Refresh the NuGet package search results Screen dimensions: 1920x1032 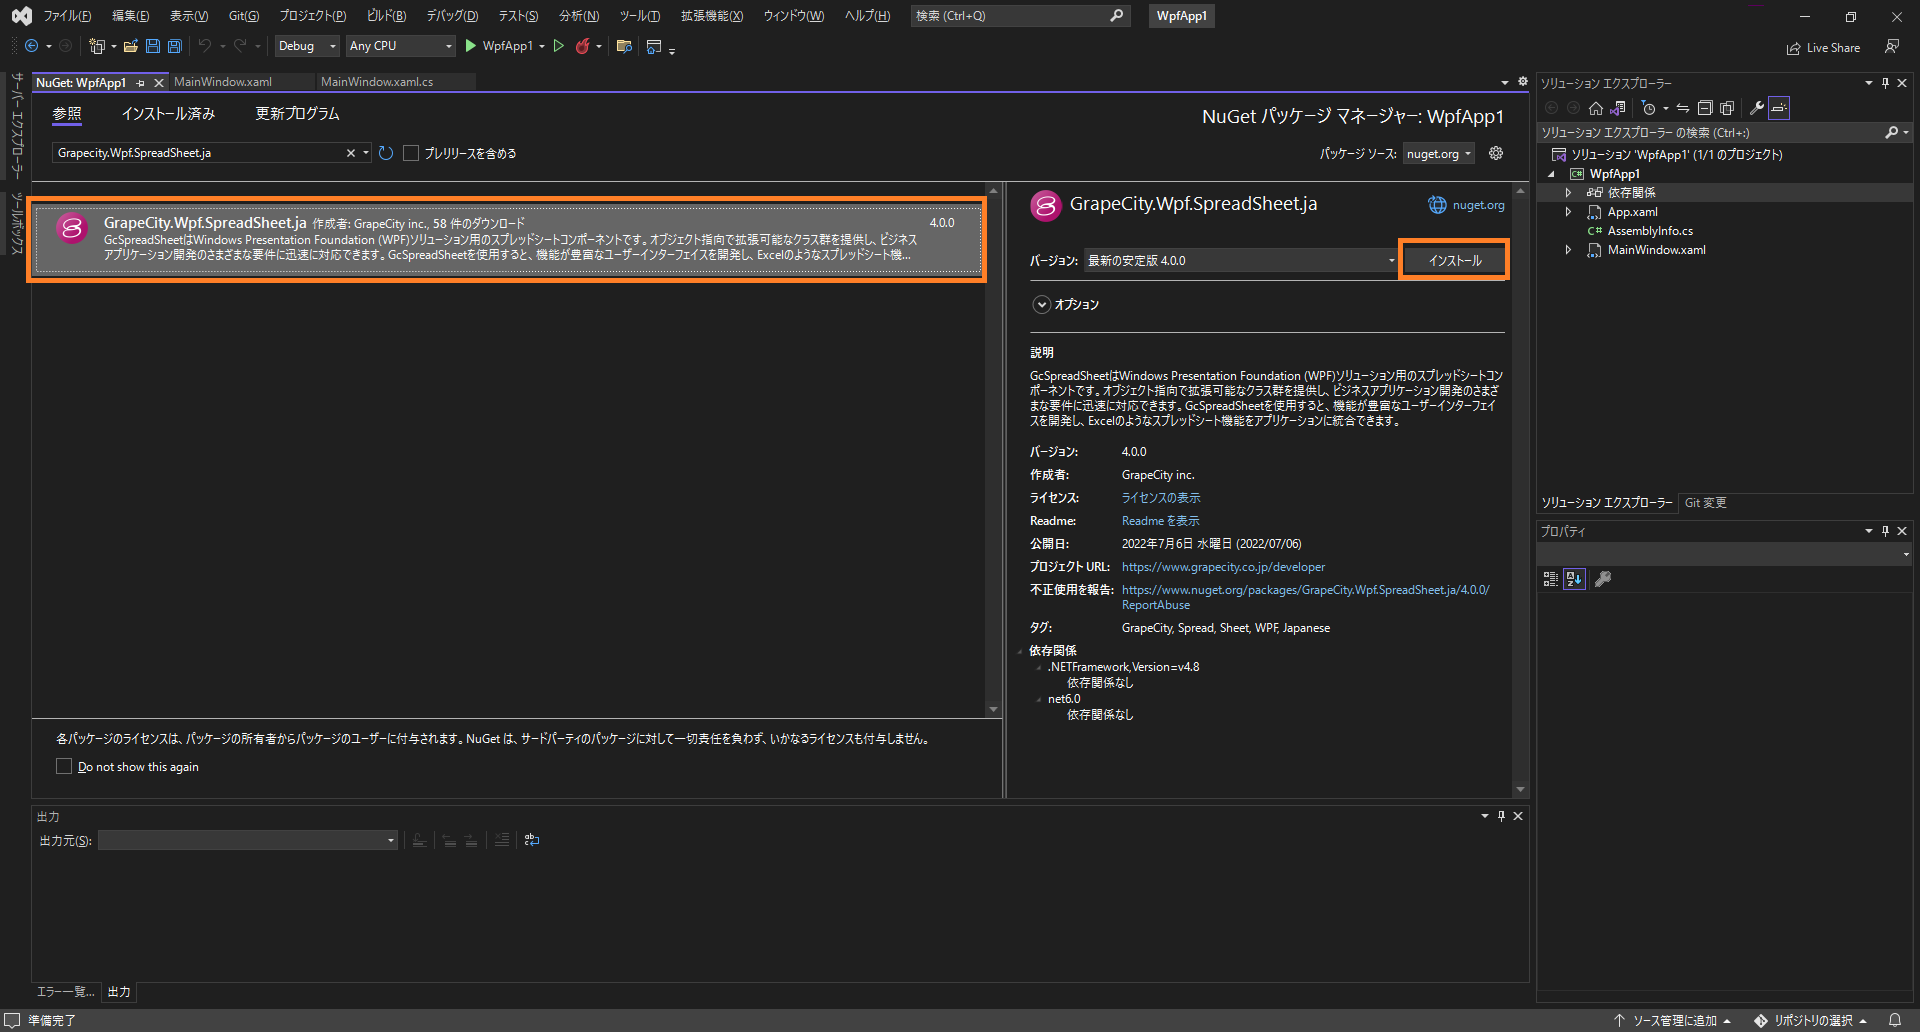[x=386, y=153]
